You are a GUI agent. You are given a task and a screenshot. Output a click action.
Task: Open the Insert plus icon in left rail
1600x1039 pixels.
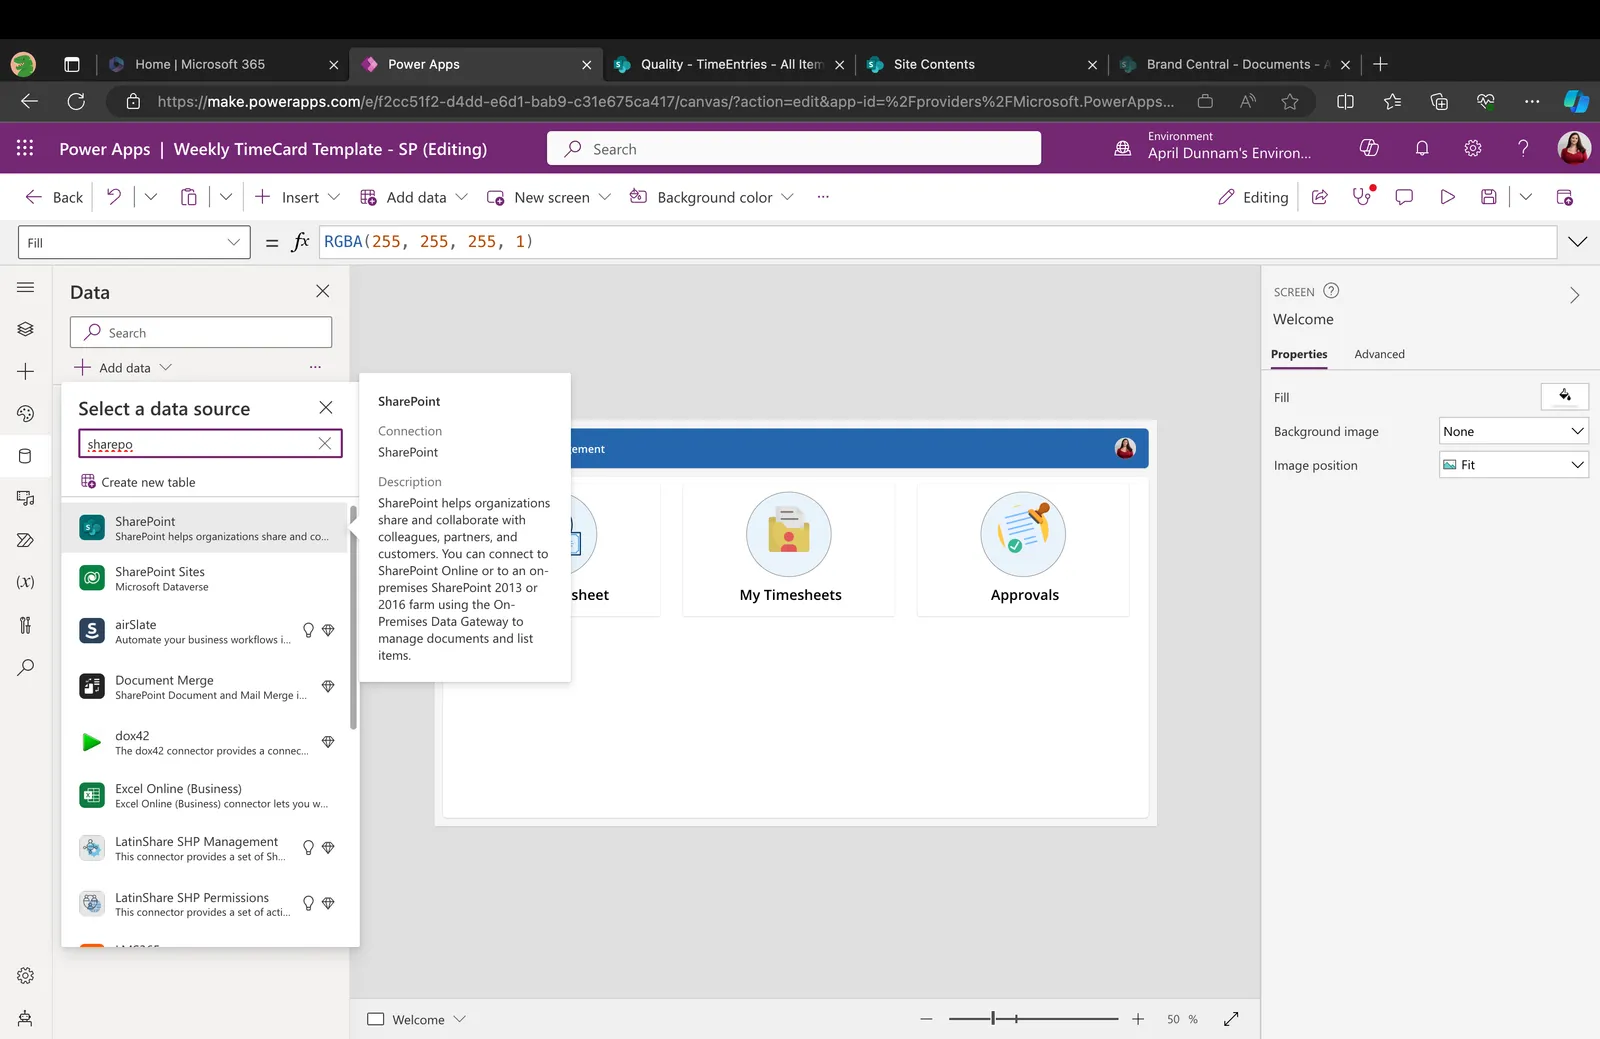coord(26,371)
